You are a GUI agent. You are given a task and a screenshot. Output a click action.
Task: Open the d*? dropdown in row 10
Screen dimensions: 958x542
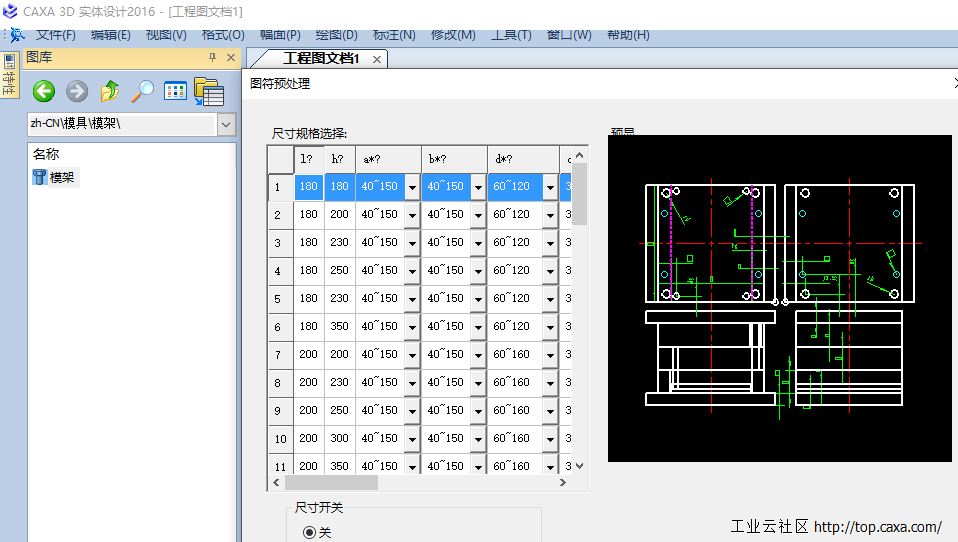tap(550, 439)
